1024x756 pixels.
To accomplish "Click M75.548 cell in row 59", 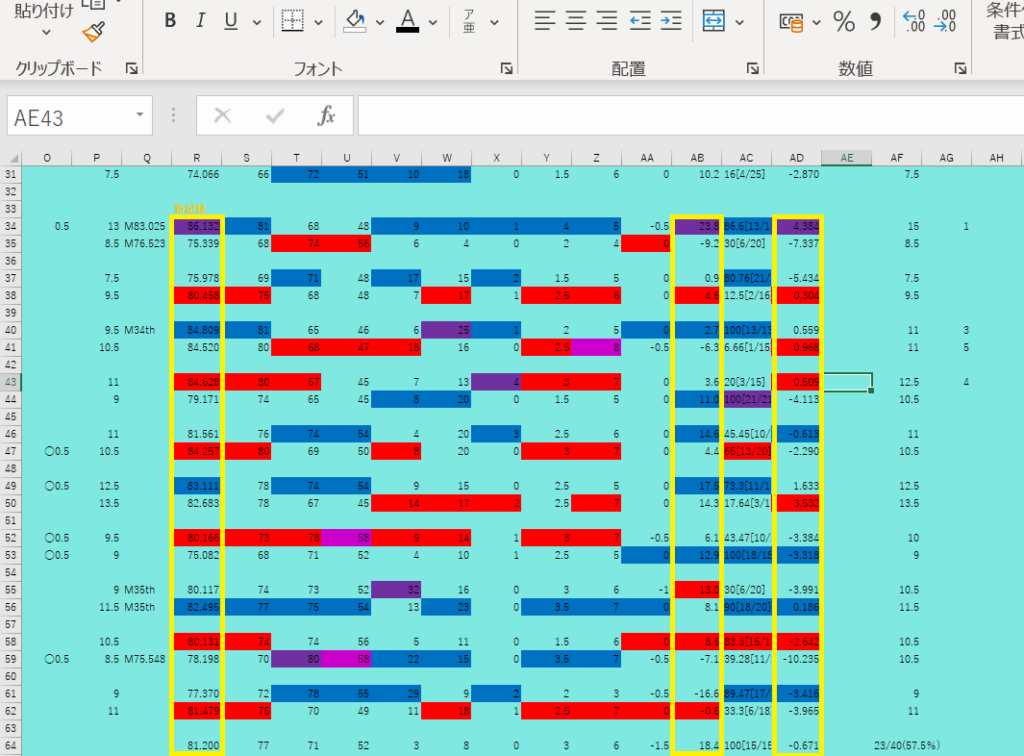I will 146,659.
